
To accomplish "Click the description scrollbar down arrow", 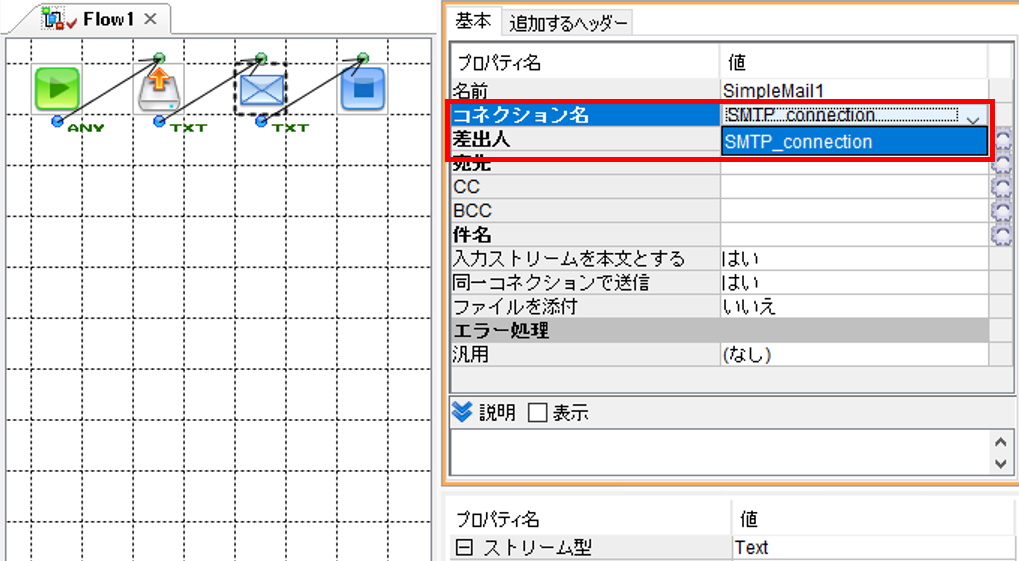I will (1001, 464).
